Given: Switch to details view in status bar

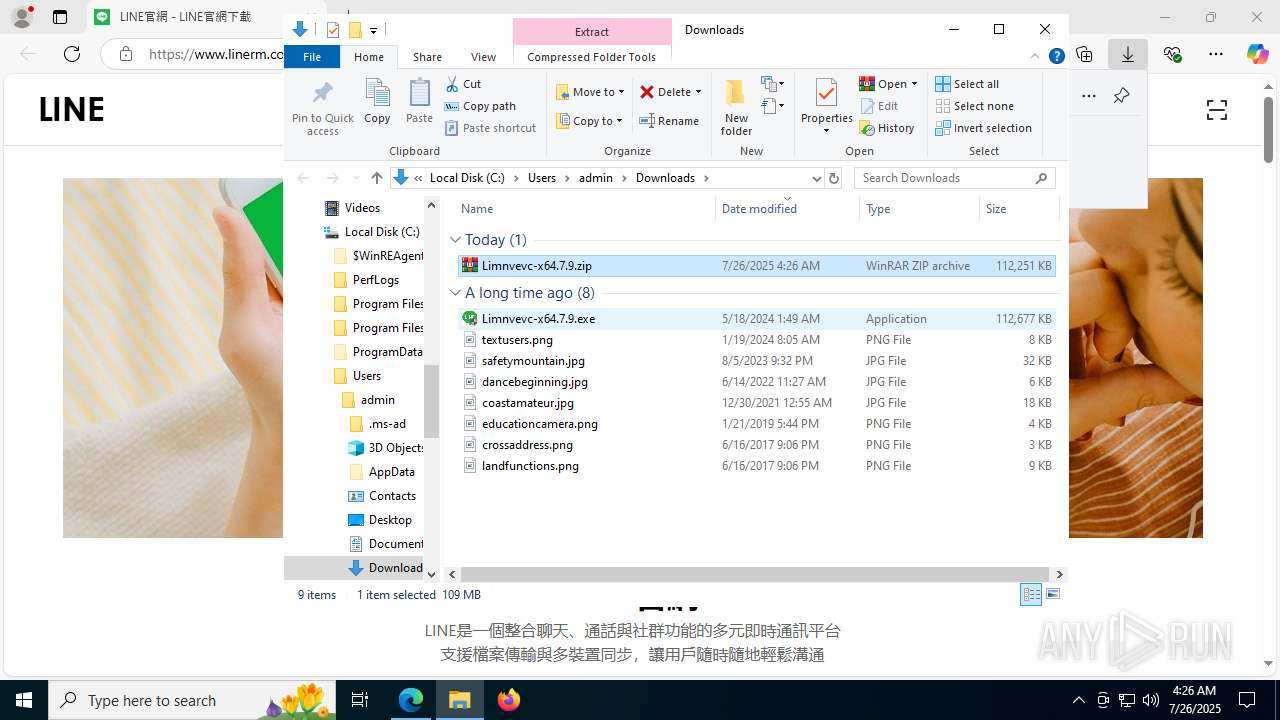Looking at the screenshot, I should pyautogui.click(x=1031, y=594).
